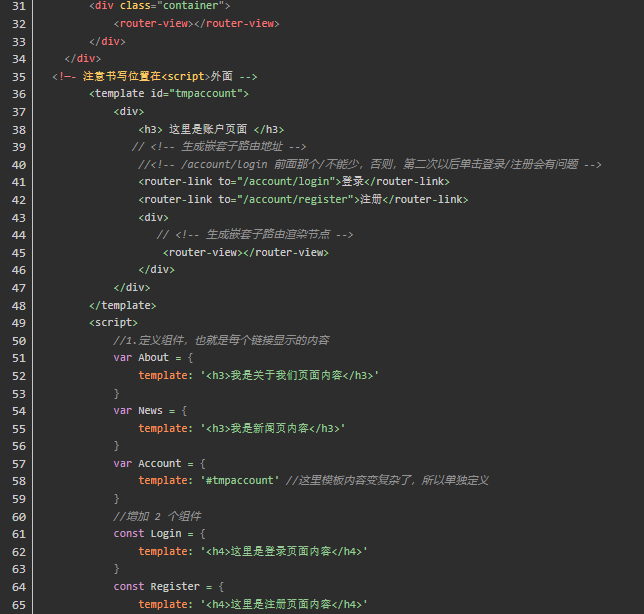Click the nested router-view tag on line 45
The height and width of the screenshot is (614, 644).
(245, 252)
